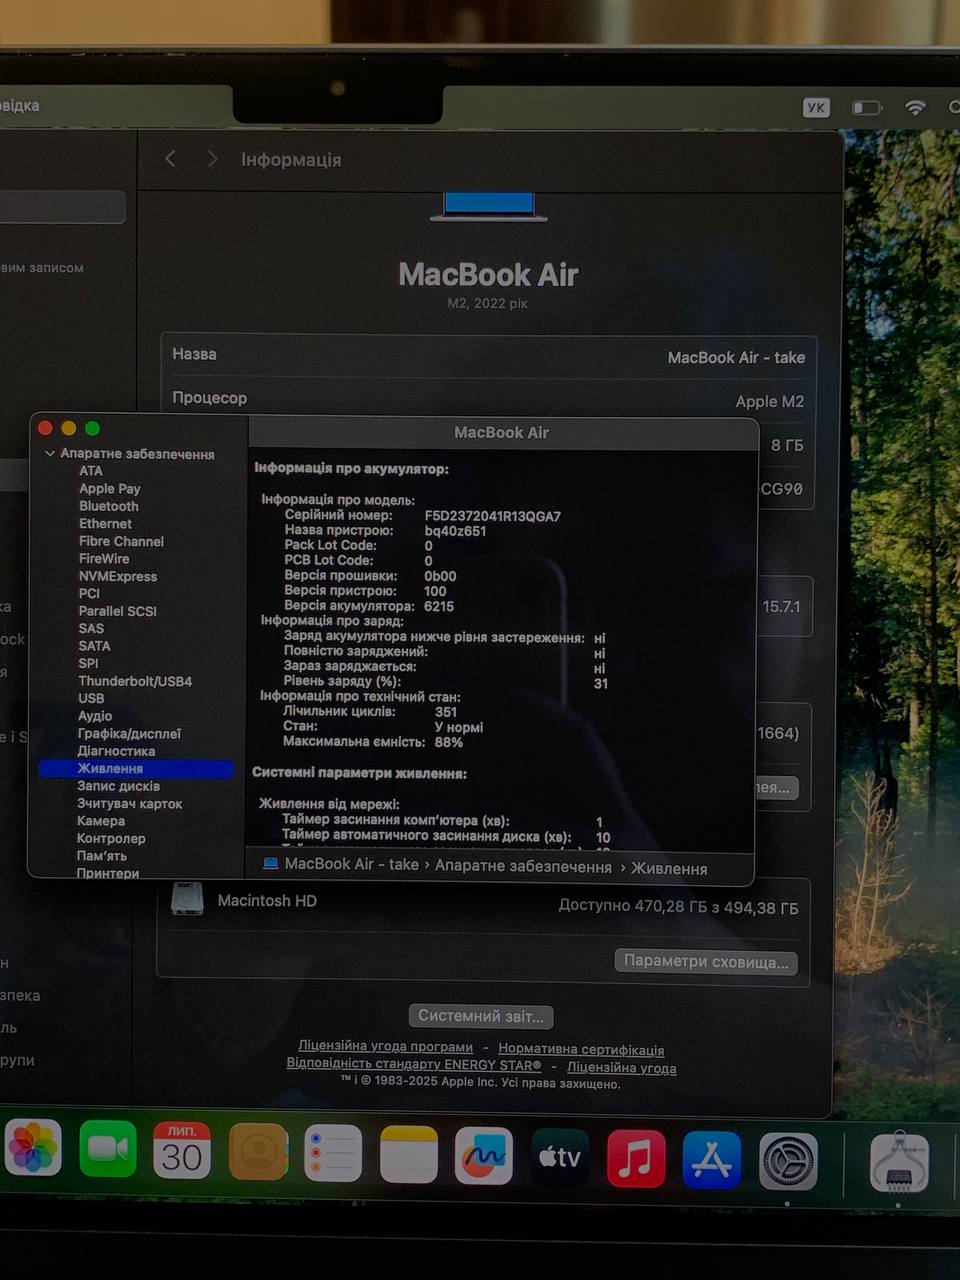Click Лічильник циклів value 351
960x1280 pixels.
click(446, 712)
